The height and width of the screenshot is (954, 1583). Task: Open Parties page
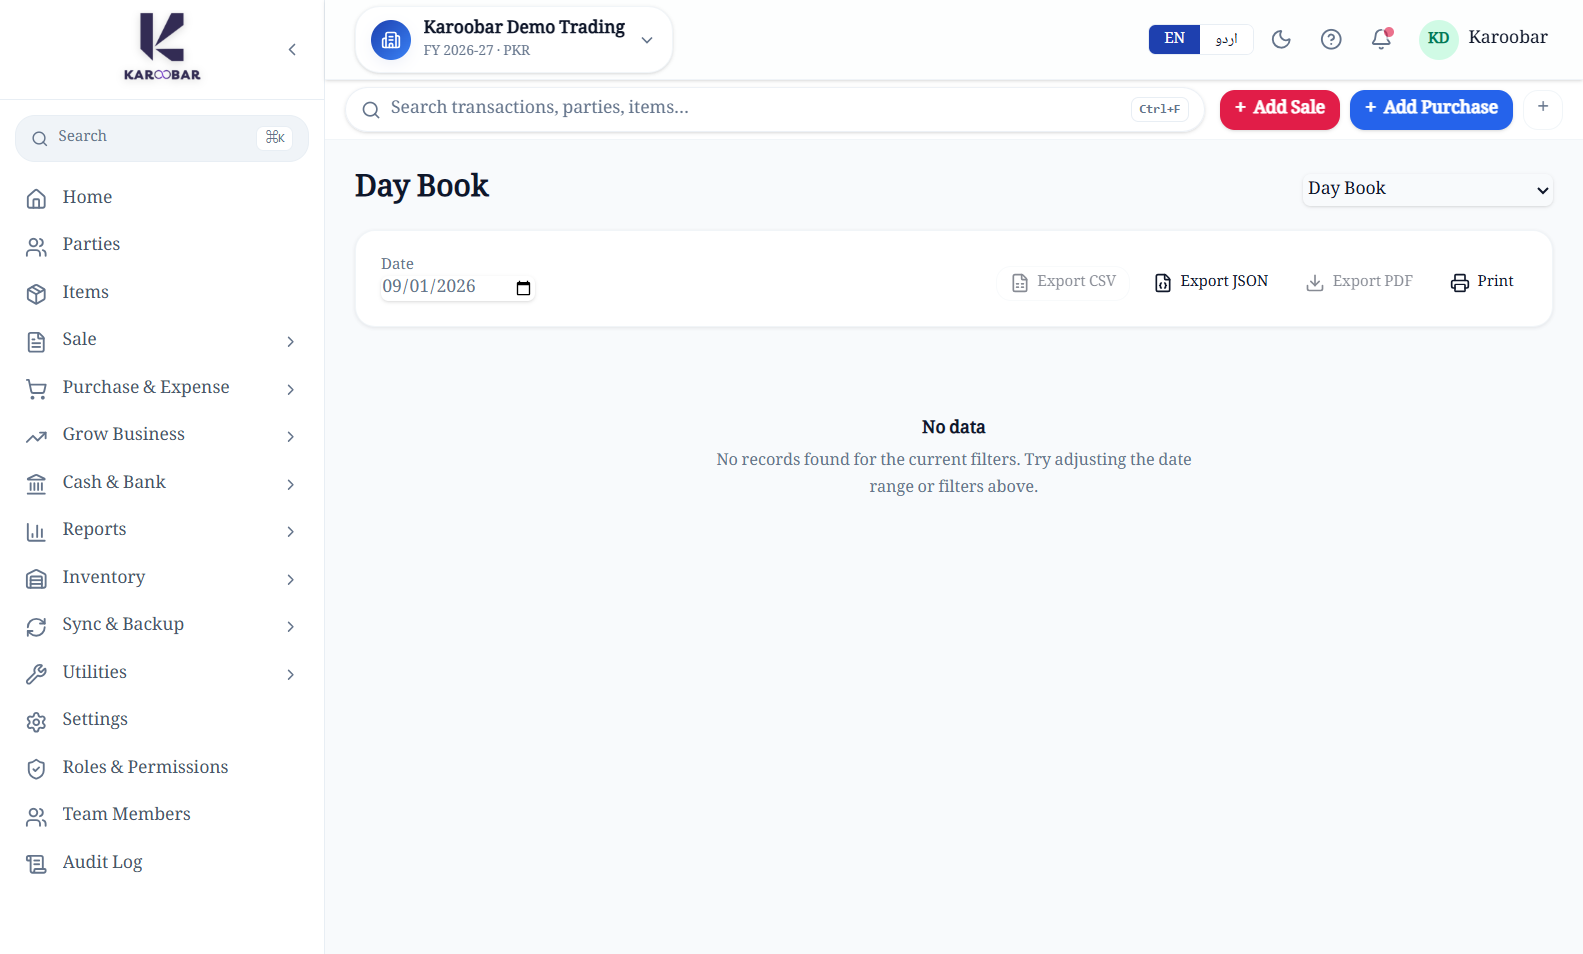[162, 245]
